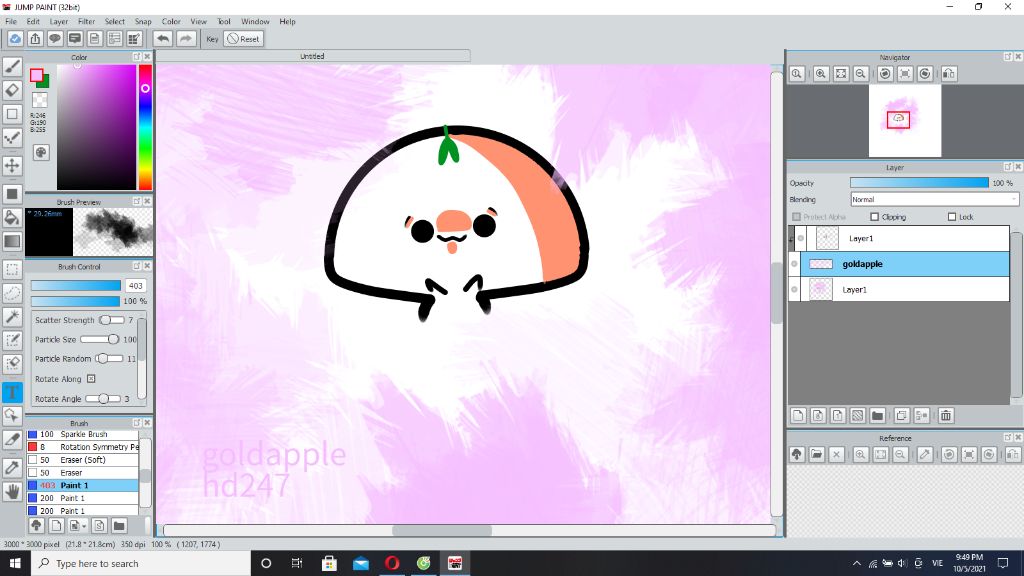Open the Filter menu
The height and width of the screenshot is (576, 1024).
[86, 22]
